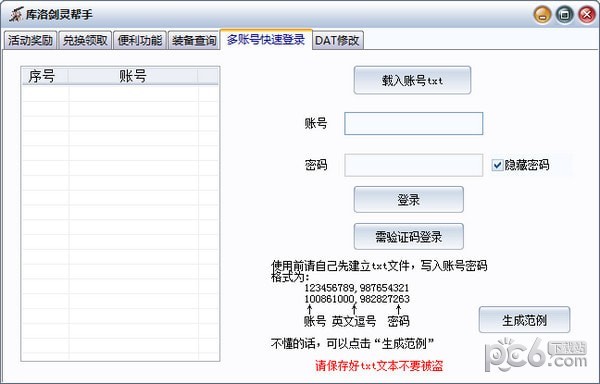Select the 多账号快速登录 tab
This screenshot has width=600, height=384.
(x=266, y=39)
